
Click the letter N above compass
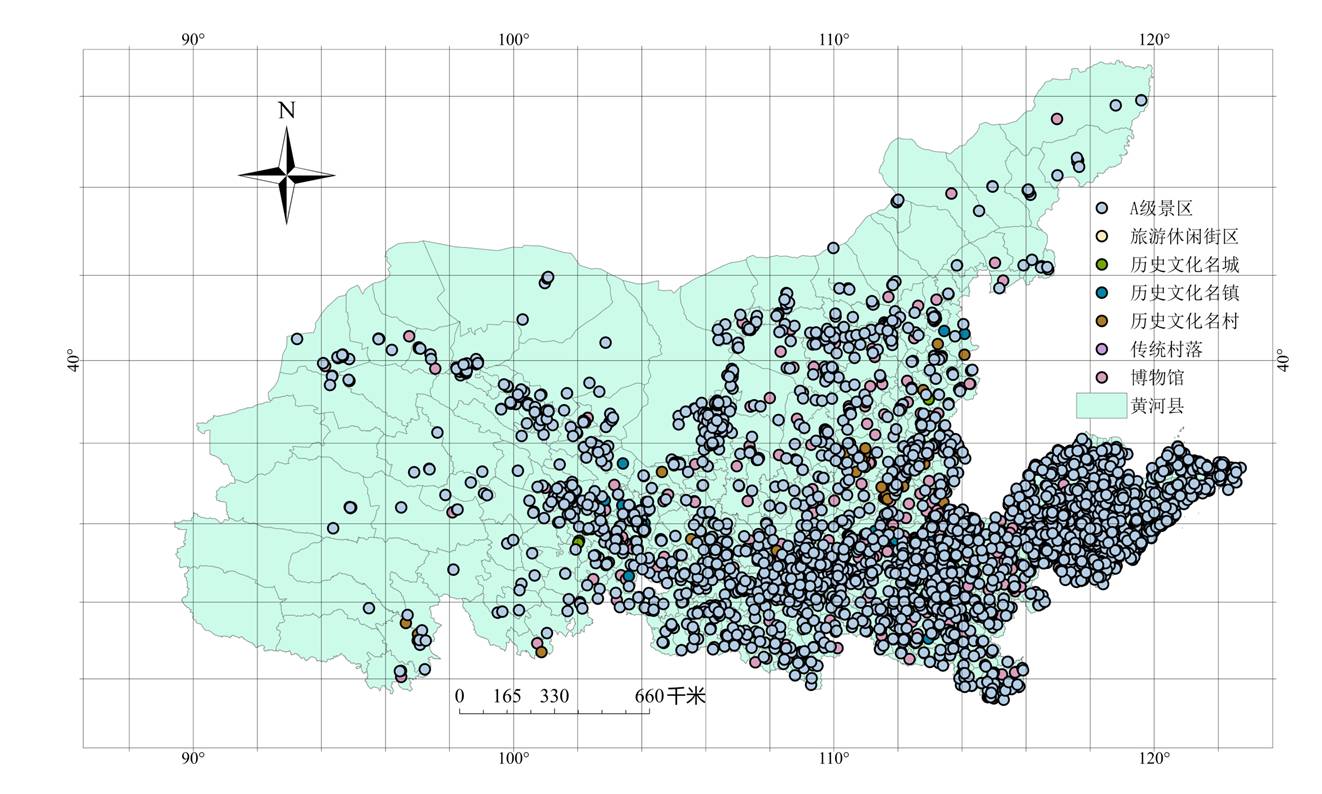pyautogui.click(x=286, y=111)
